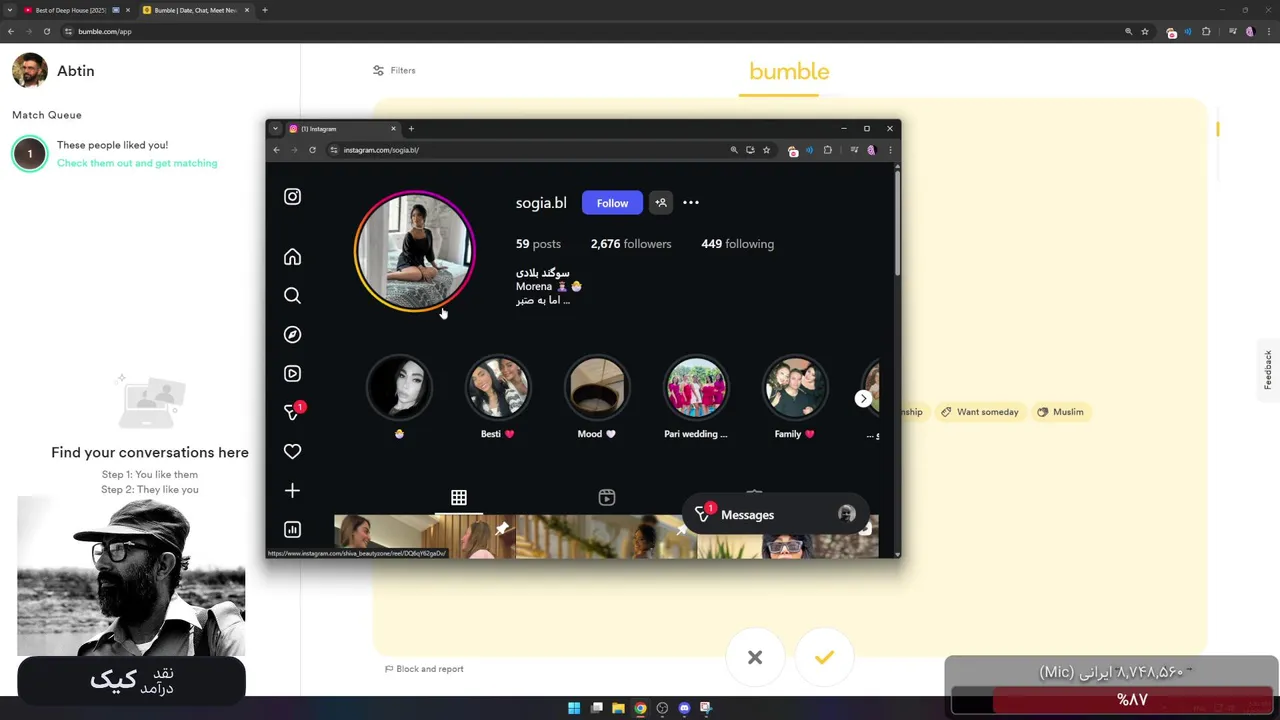The width and height of the screenshot is (1280, 720).
Task: Open Instagram direct messages sidebar icon
Action: (x=292, y=412)
